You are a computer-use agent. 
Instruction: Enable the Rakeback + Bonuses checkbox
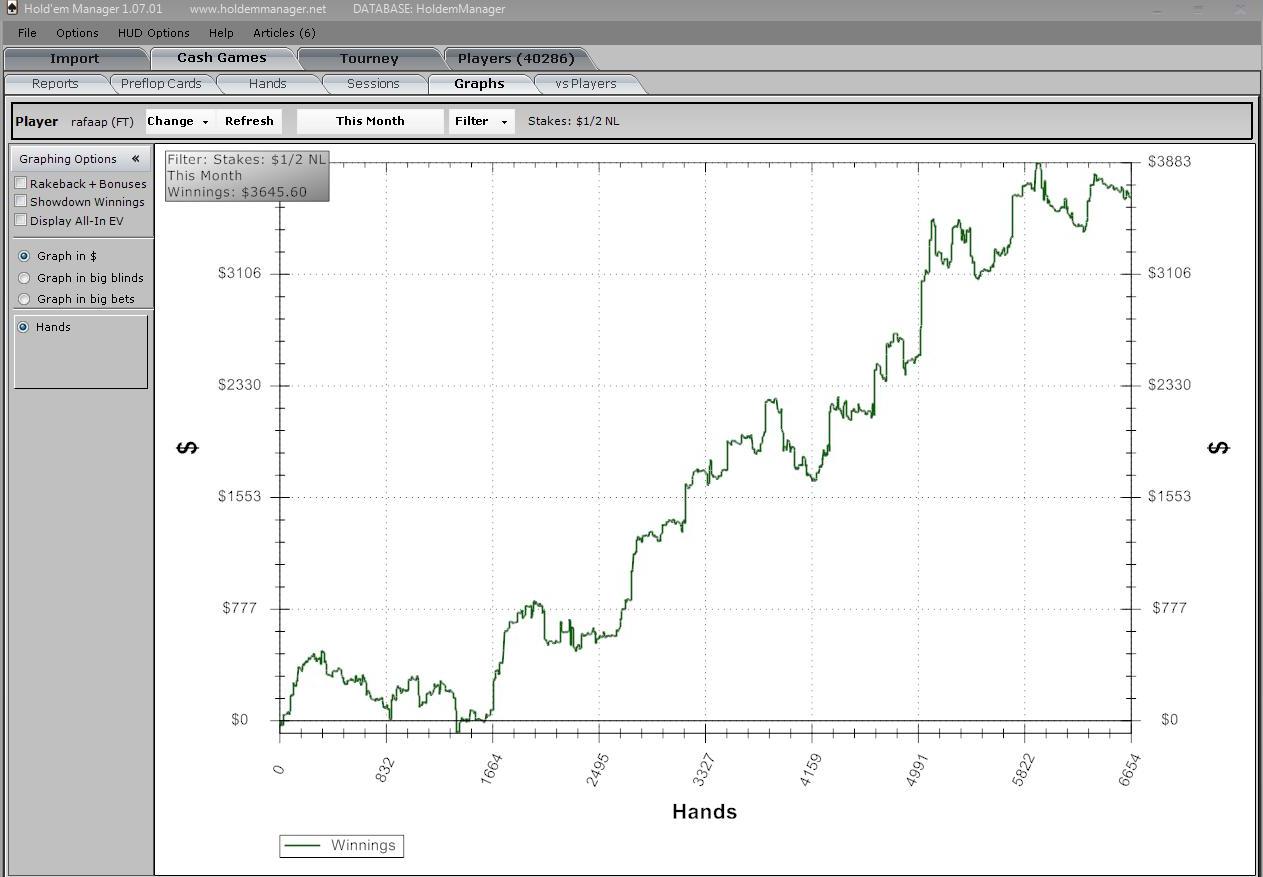pyautogui.click(x=21, y=183)
